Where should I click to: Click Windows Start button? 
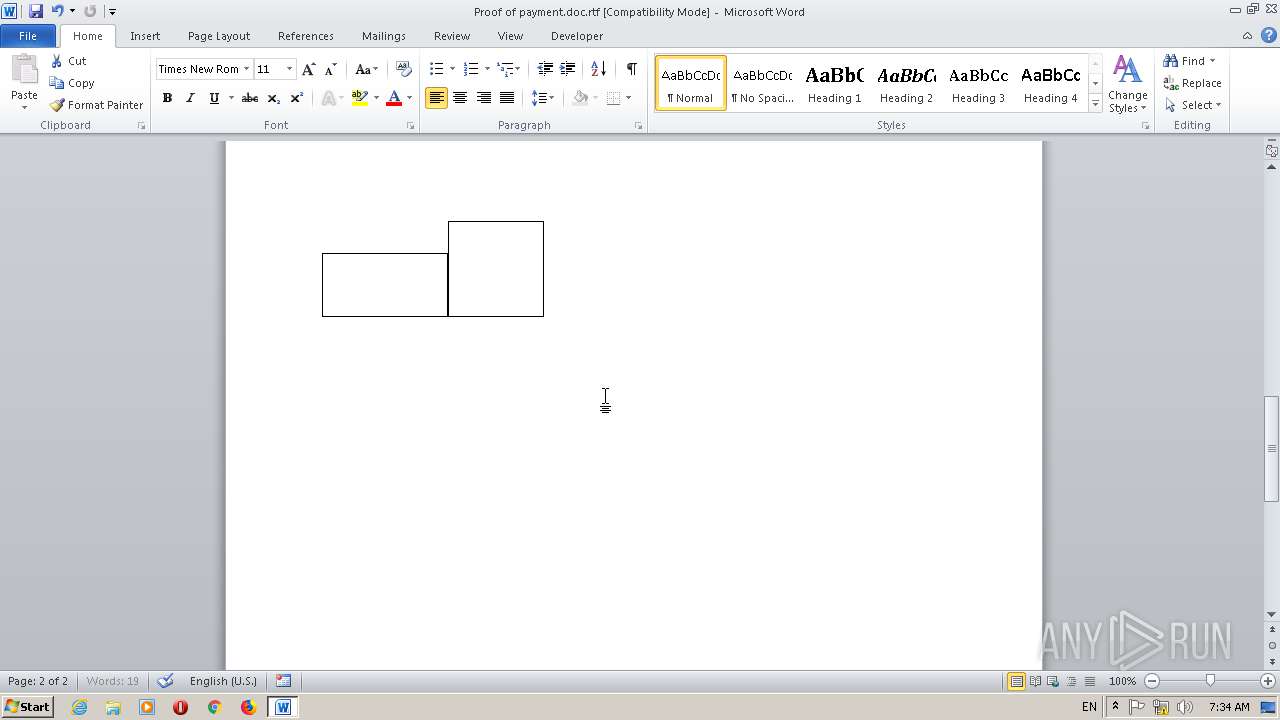(x=28, y=707)
